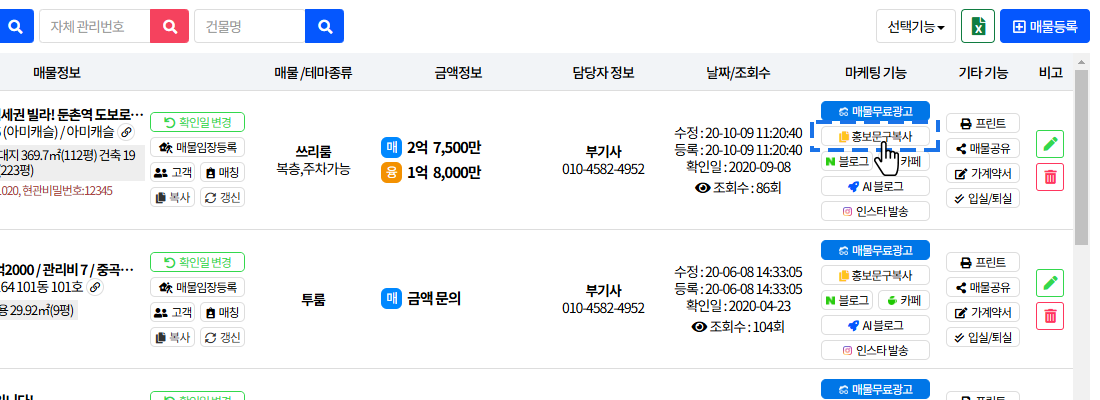
Task: Click 프린트 in the first row
Action: (983, 123)
